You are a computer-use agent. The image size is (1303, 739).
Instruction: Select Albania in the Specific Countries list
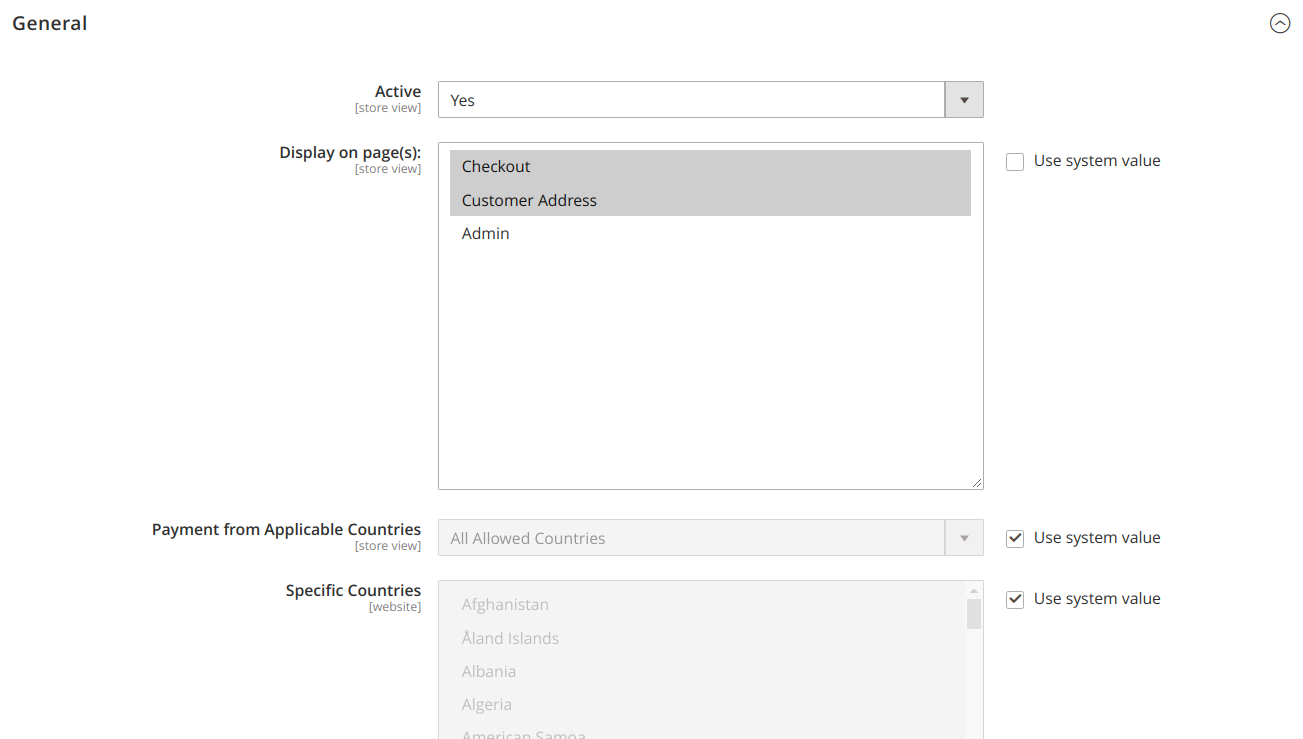point(489,671)
